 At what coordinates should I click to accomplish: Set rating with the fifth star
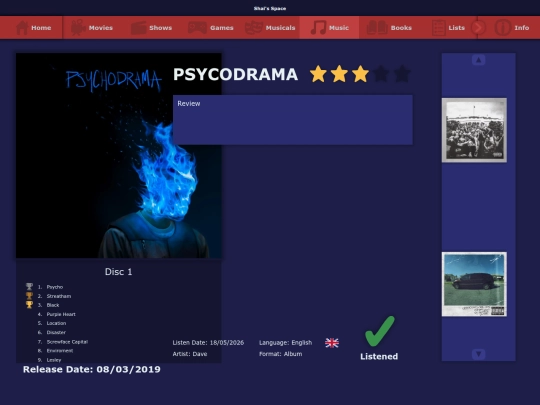pyautogui.click(x=402, y=74)
